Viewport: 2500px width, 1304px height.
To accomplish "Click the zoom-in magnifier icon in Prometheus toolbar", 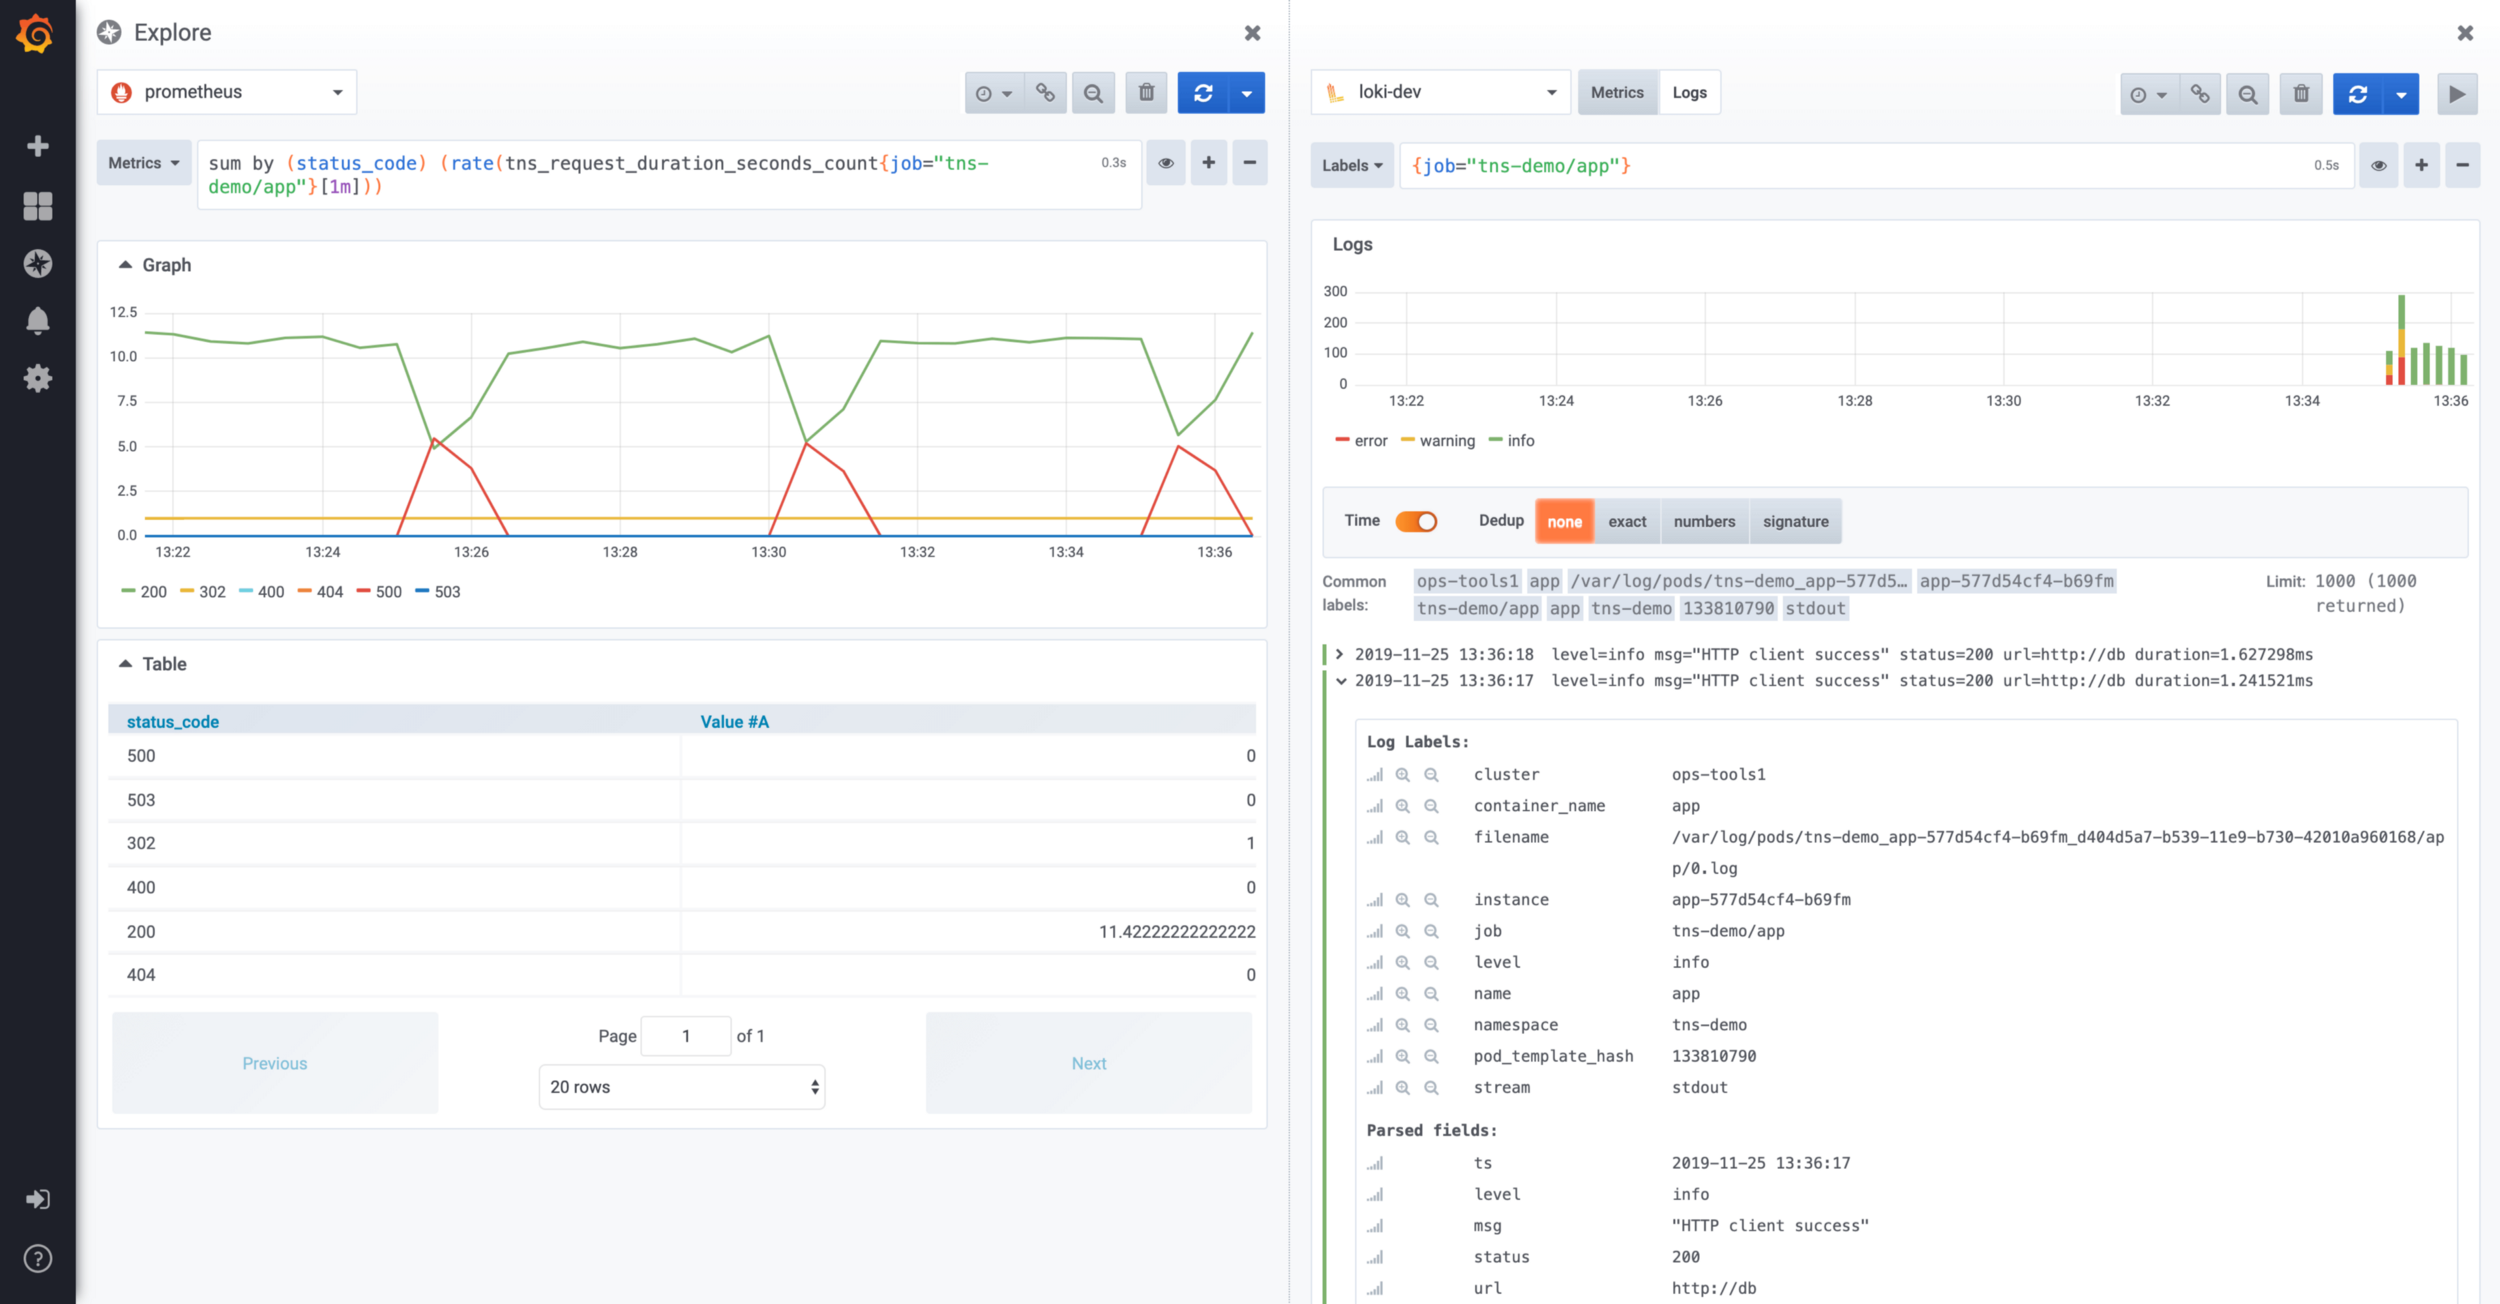I will [1095, 91].
